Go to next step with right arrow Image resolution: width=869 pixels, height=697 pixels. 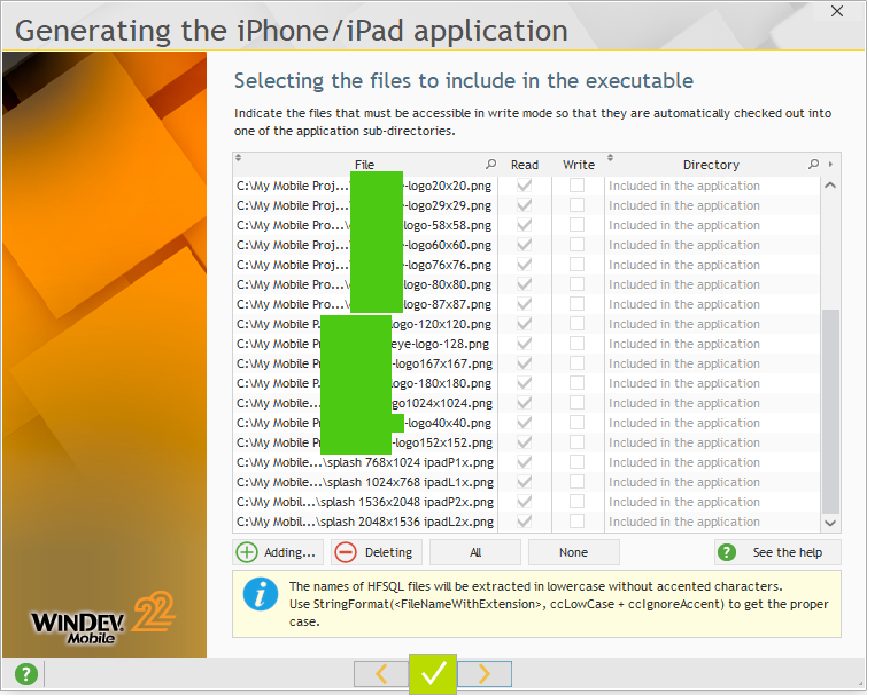click(x=484, y=674)
